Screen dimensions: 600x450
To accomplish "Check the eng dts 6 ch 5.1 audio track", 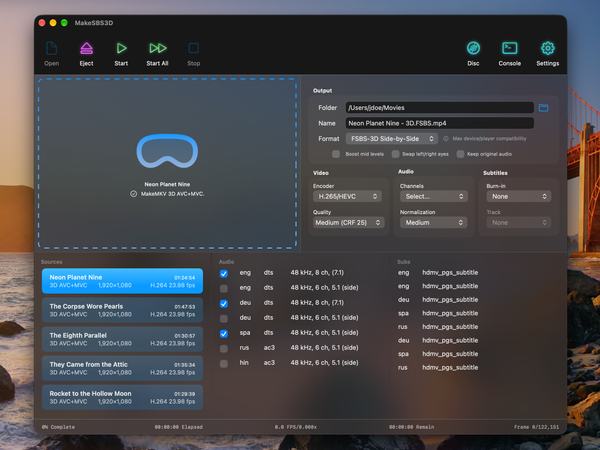I will (224, 288).
